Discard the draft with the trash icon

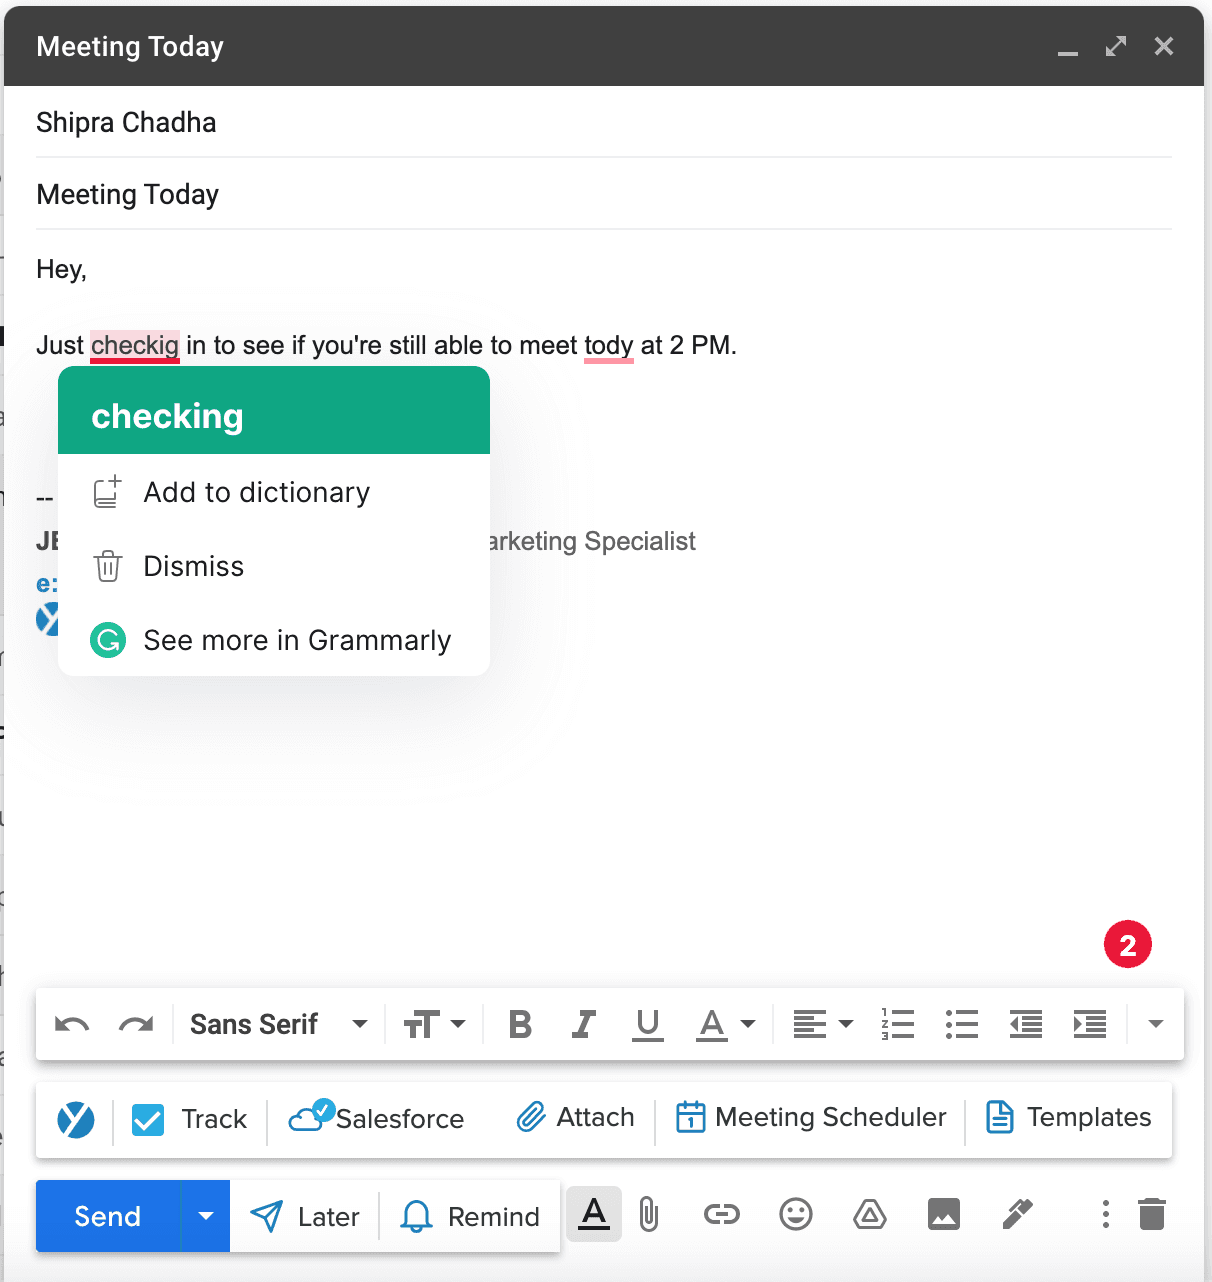tap(1151, 1215)
